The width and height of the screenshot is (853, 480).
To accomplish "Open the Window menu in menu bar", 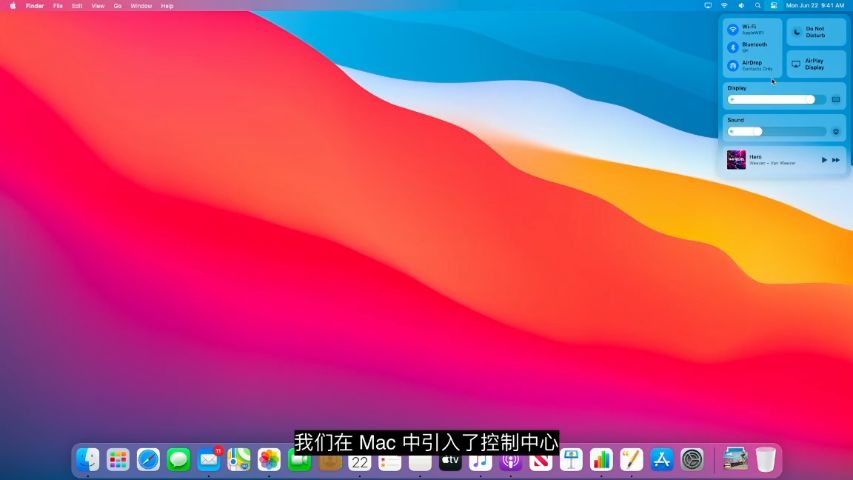I will click(141, 5).
